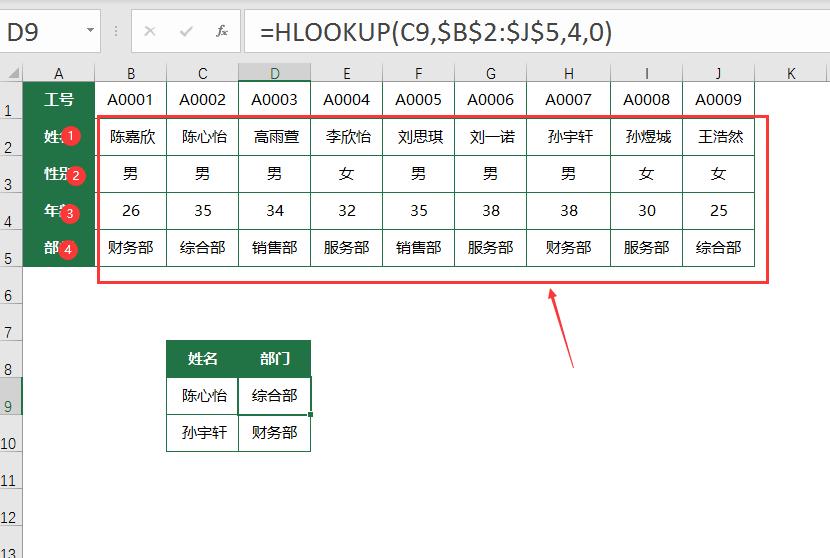Select the name cell 刘一诺
Viewport: 830px width, 558px height.
click(x=491, y=137)
